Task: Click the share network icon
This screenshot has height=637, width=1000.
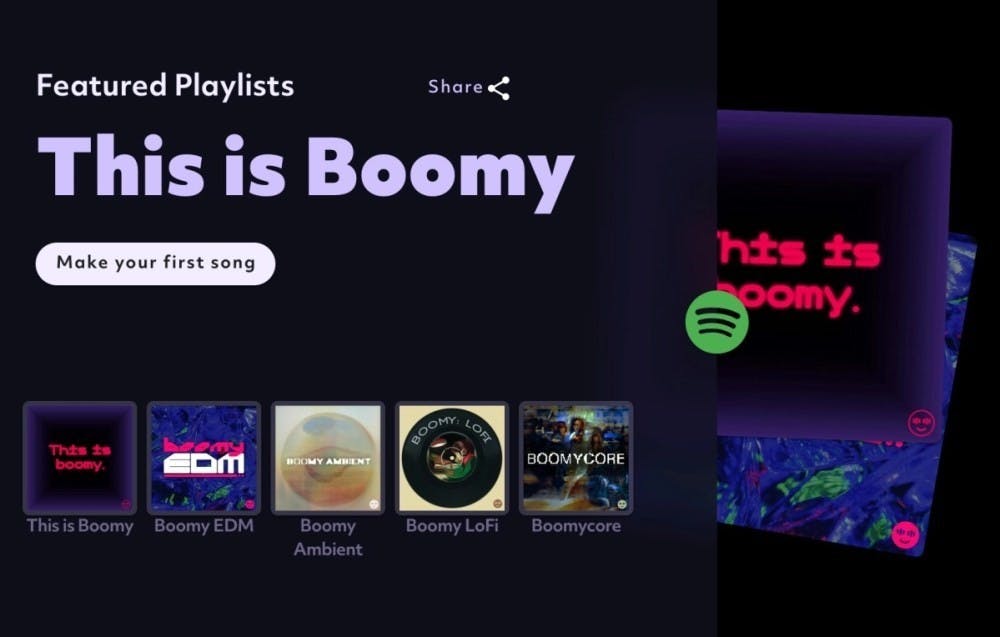Action: point(499,88)
